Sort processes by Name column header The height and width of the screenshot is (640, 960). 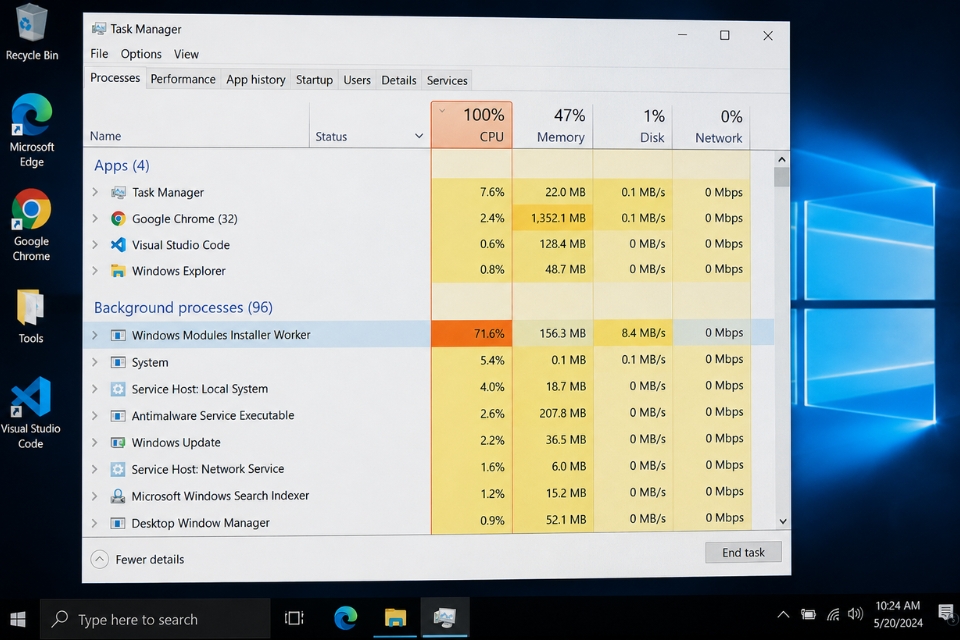point(196,125)
